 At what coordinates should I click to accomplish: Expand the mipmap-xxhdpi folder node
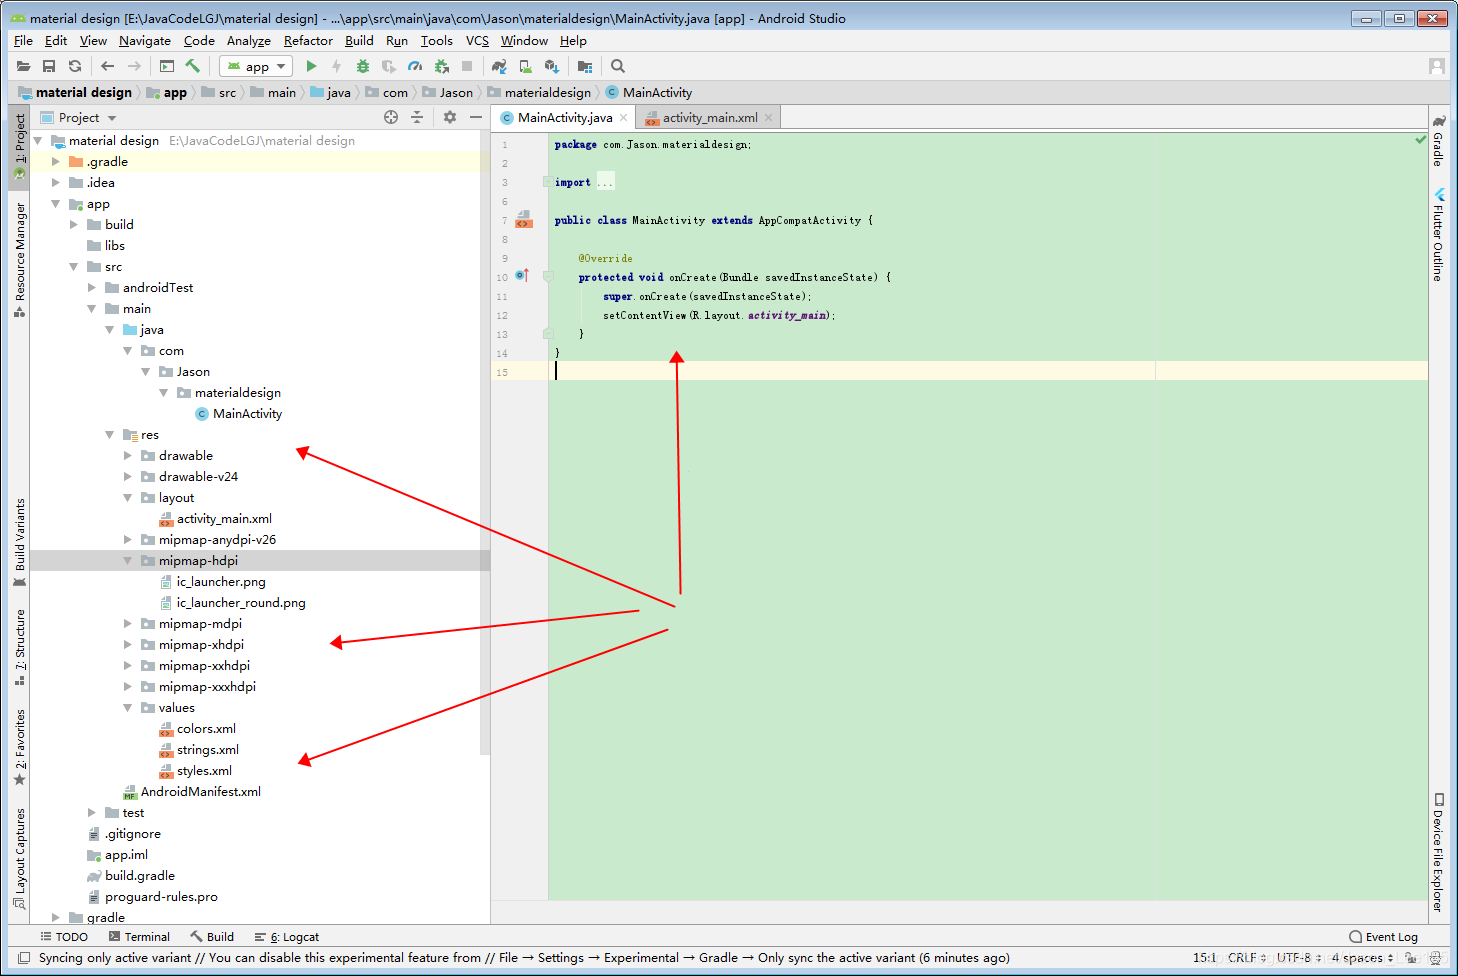click(128, 666)
